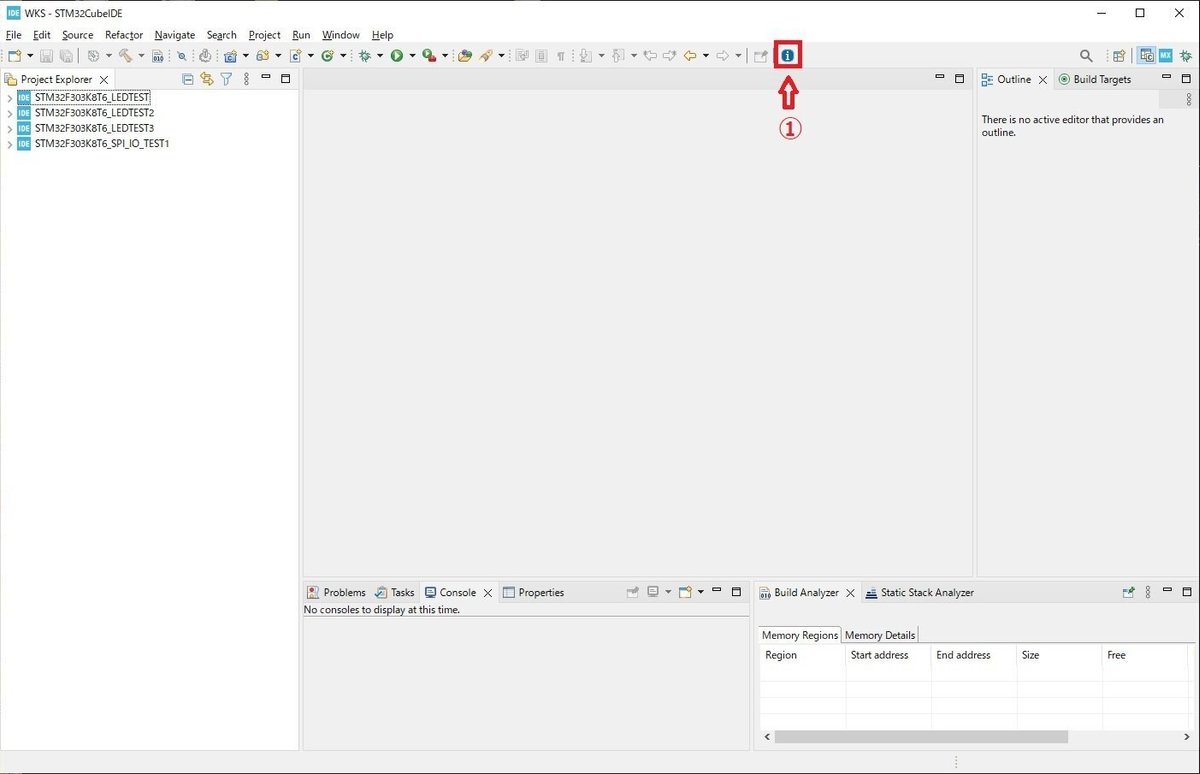Select the Memory Regions tab
This screenshot has height=774, width=1200.
[800, 635]
